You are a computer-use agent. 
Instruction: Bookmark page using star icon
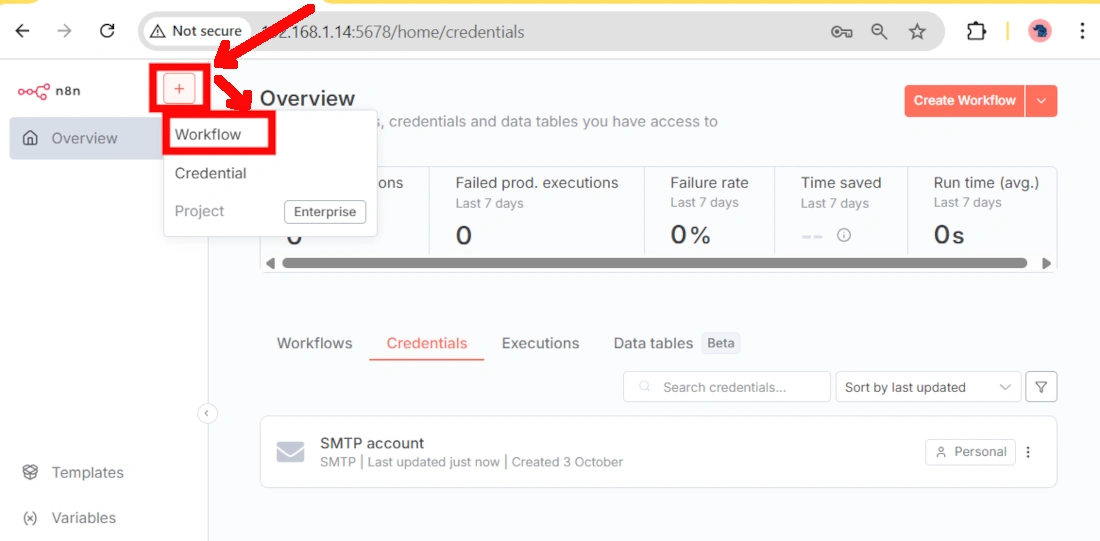coord(917,32)
